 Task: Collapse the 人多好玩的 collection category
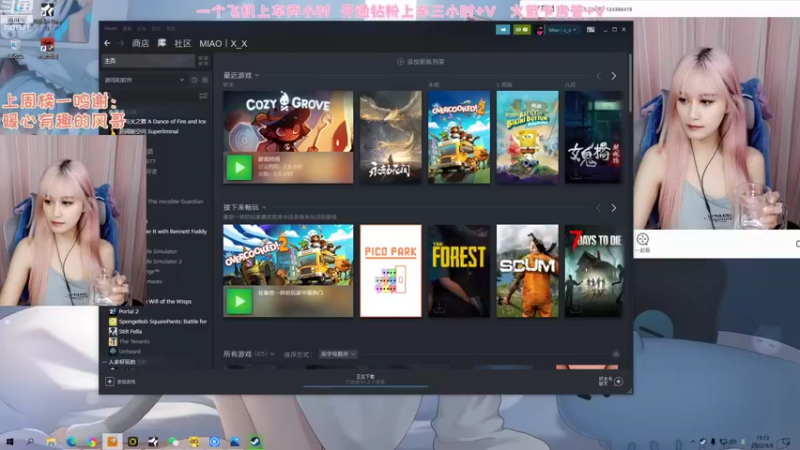tap(105, 362)
